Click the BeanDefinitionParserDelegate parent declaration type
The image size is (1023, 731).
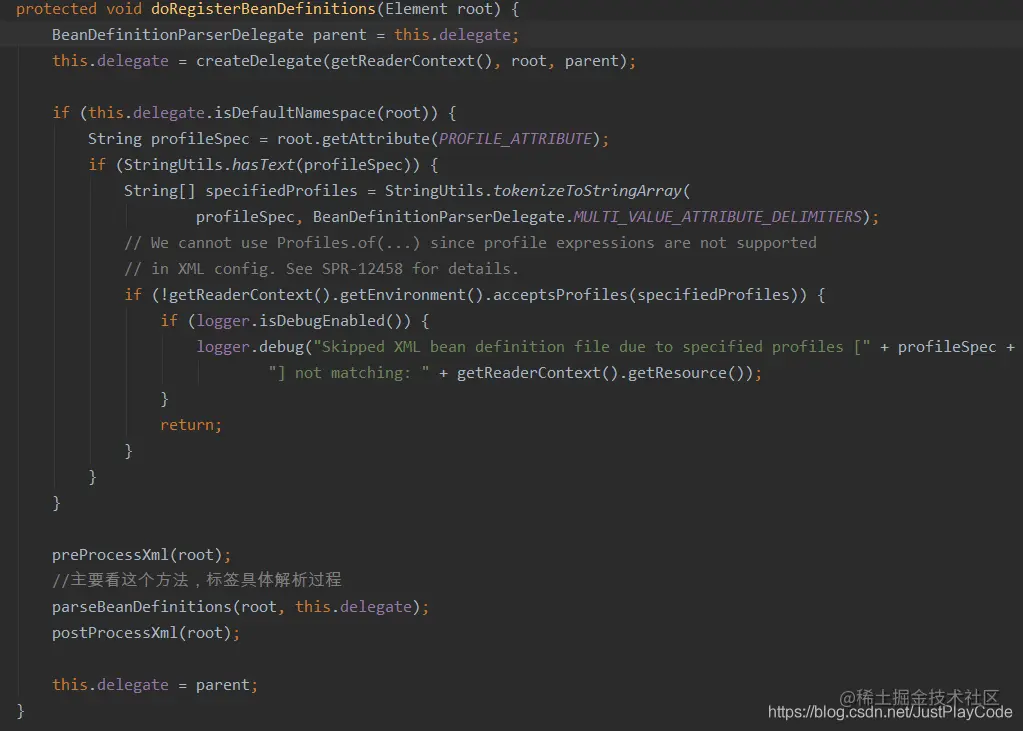click(177, 35)
